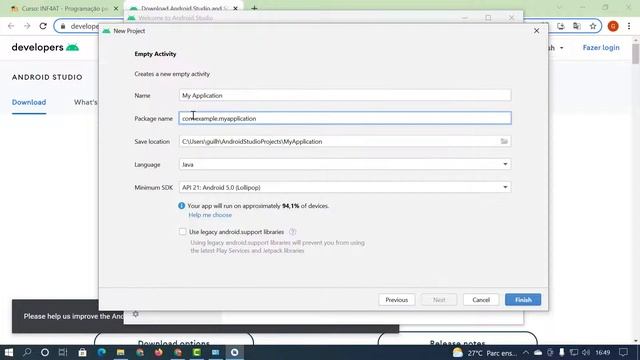Browse for a save location folder
The width and height of the screenshot is (640, 360).
[x=504, y=141]
